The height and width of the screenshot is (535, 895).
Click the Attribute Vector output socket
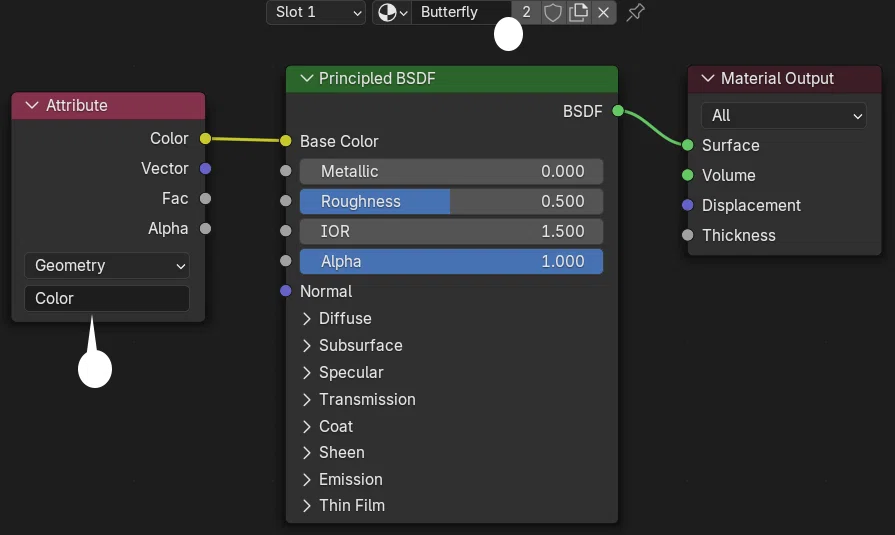point(205,168)
